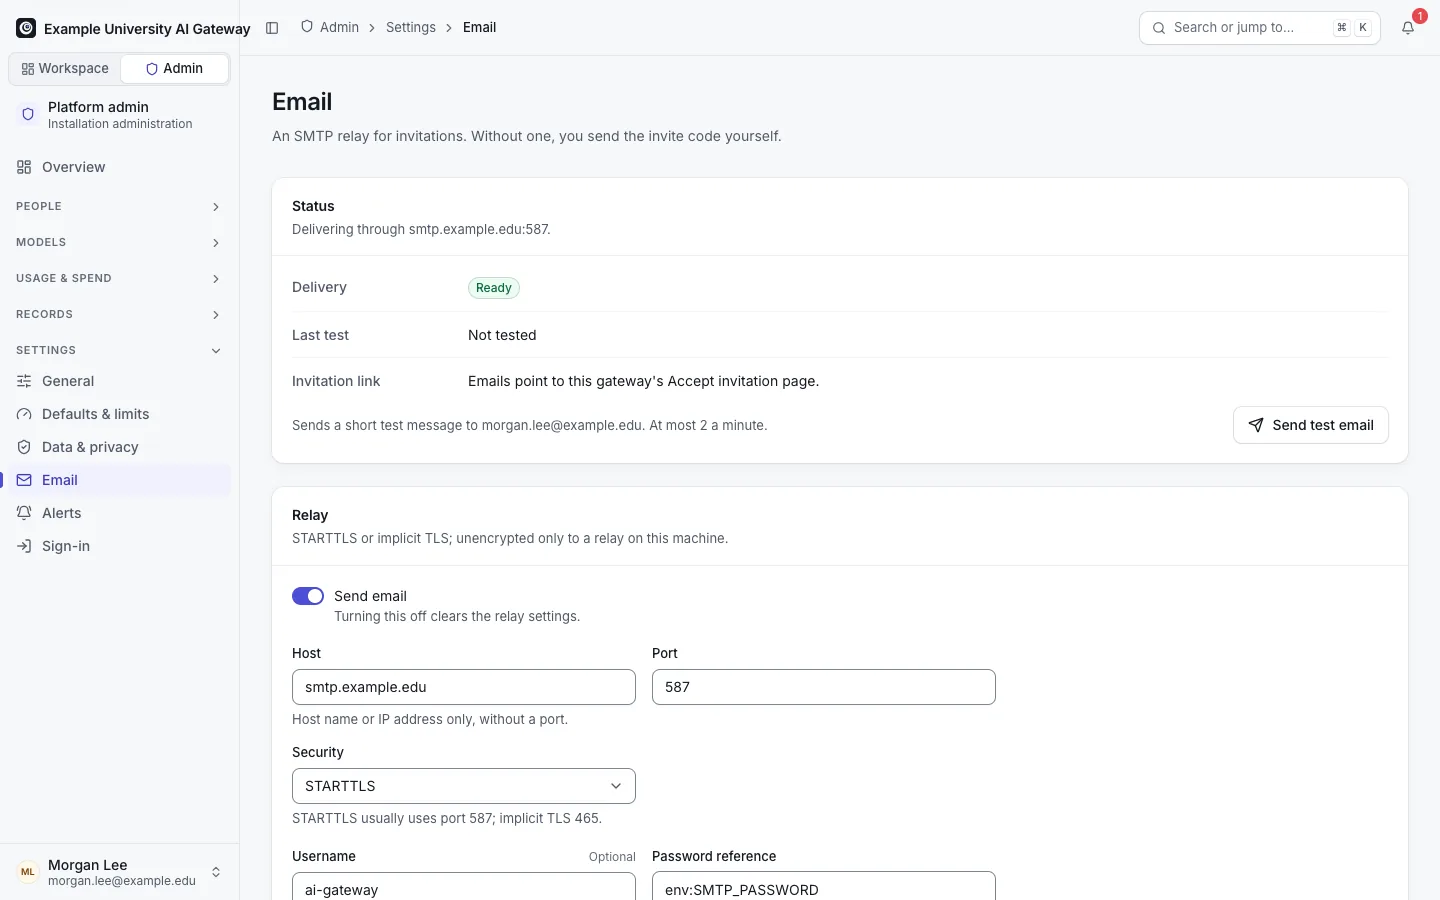Click the Not tested last test value

pyautogui.click(x=502, y=335)
